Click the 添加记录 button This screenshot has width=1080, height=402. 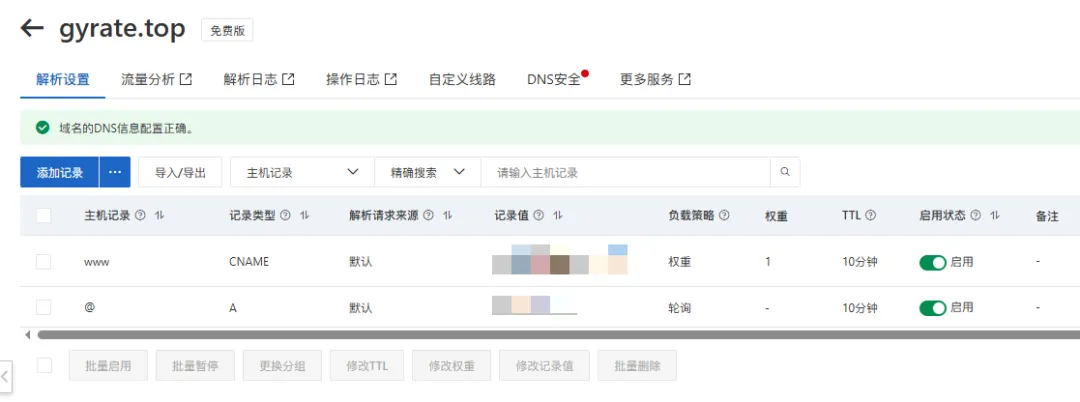tap(60, 172)
